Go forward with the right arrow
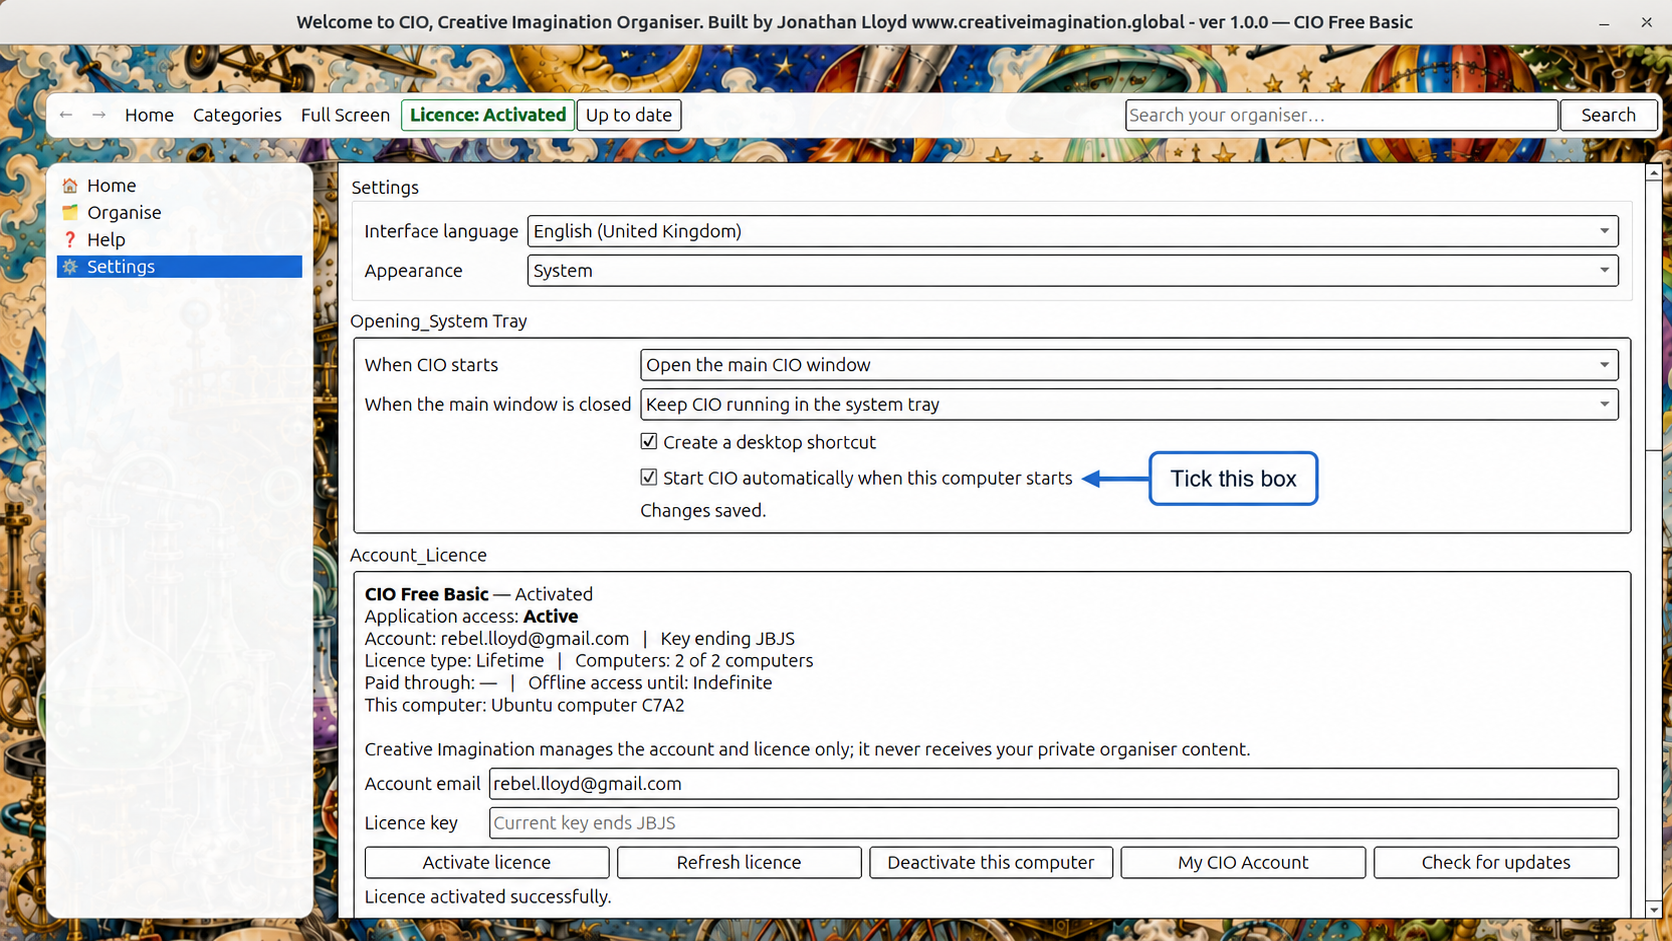 99,115
